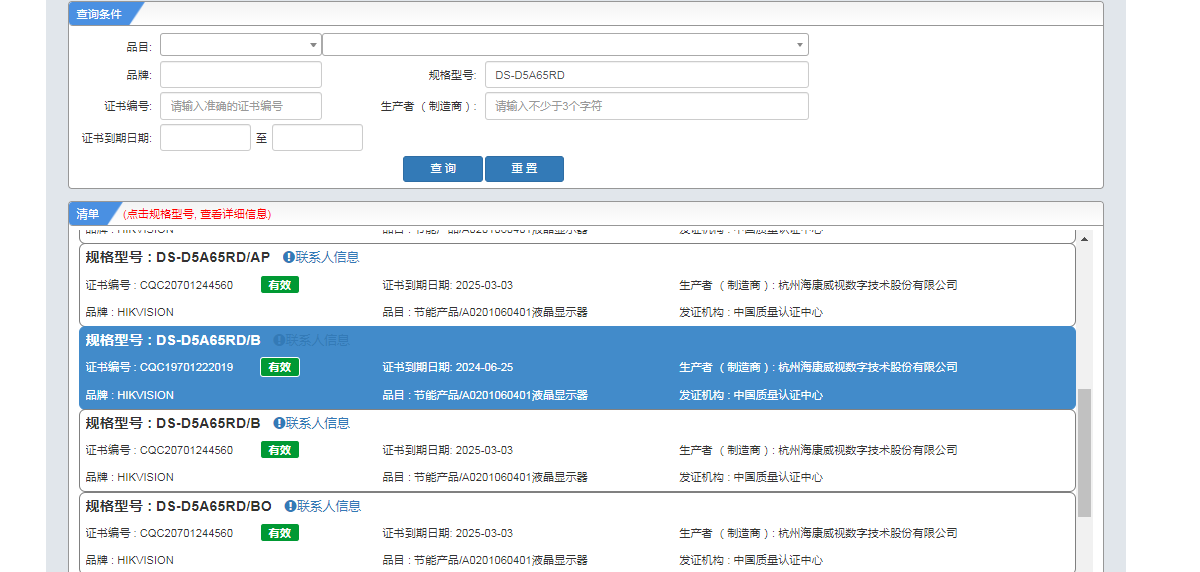
Task: Expand the wide second 品目 dropdown
Action: (565, 45)
